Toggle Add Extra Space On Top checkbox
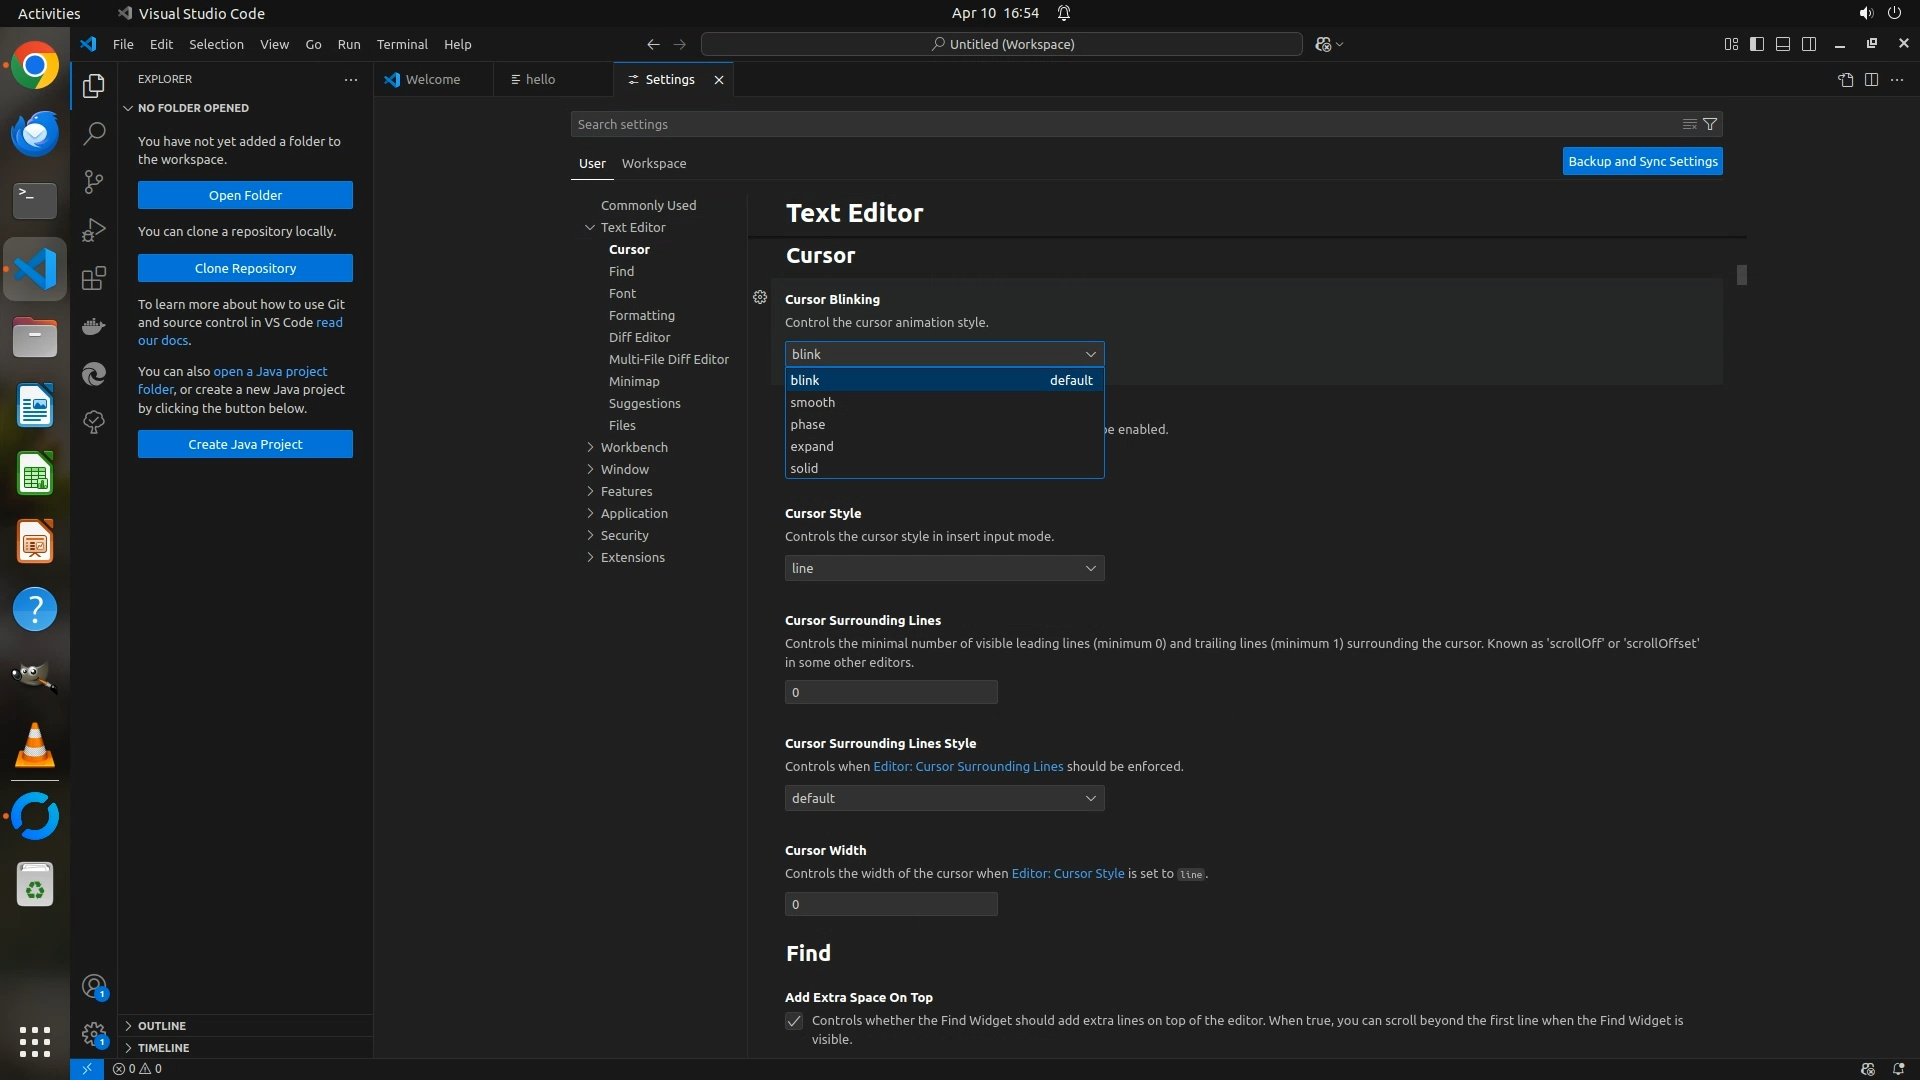Screen dimensions: 1920x1080 click(x=794, y=1021)
